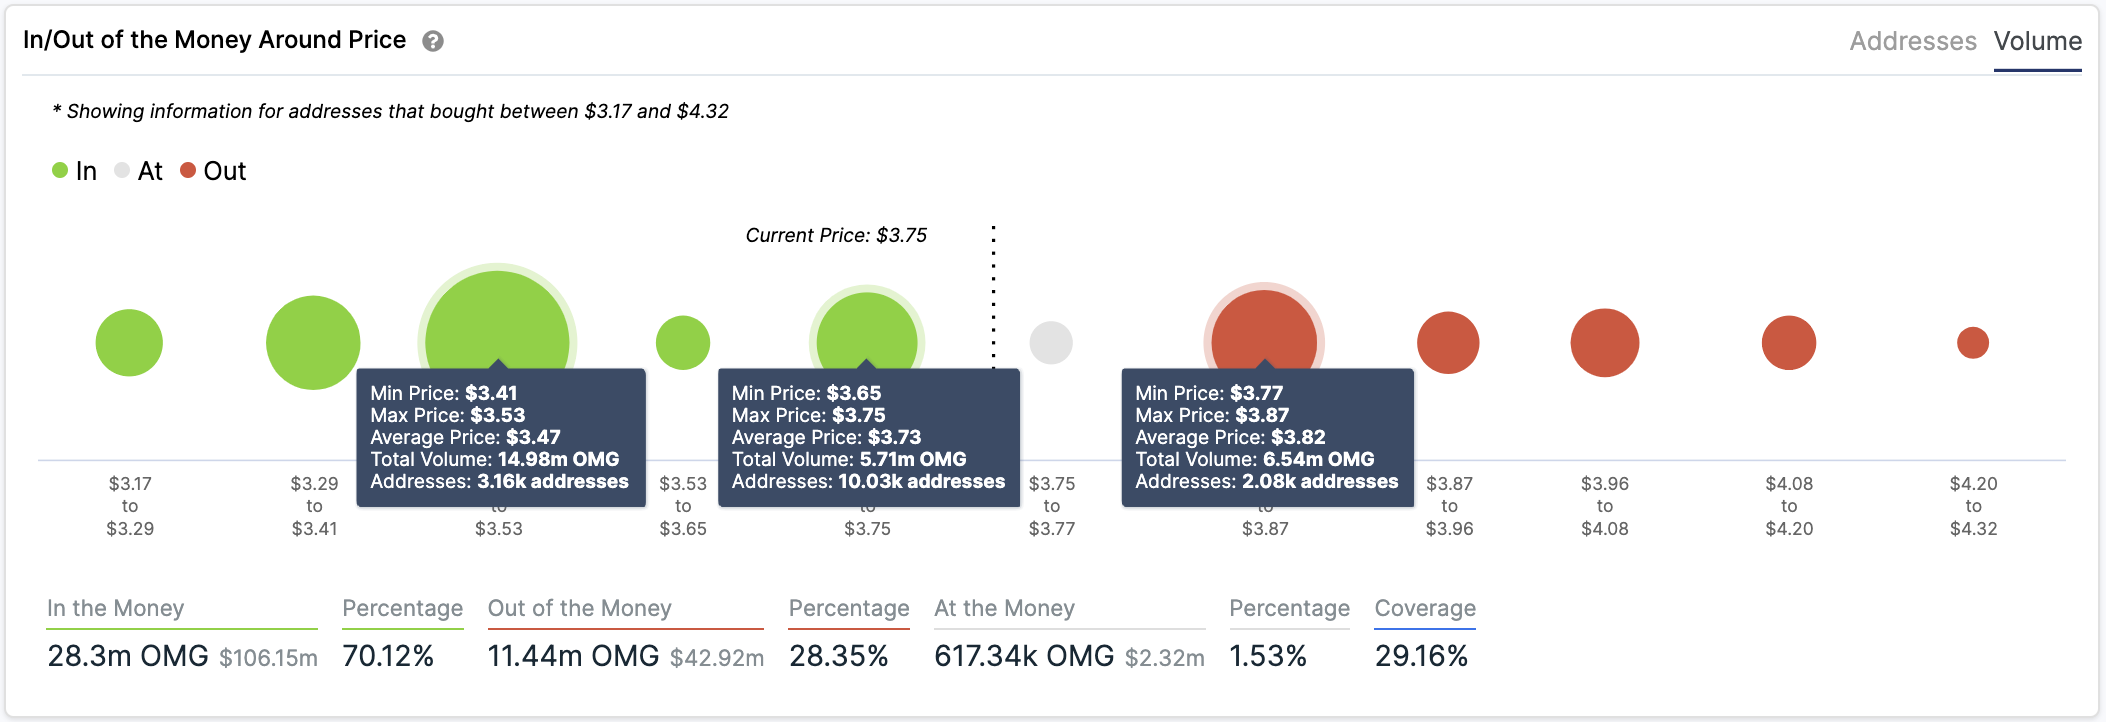Click the red $3.87 to $3.96 bubble
The height and width of the screenshot is (722, 2106).
click(x=1448, y=343)
